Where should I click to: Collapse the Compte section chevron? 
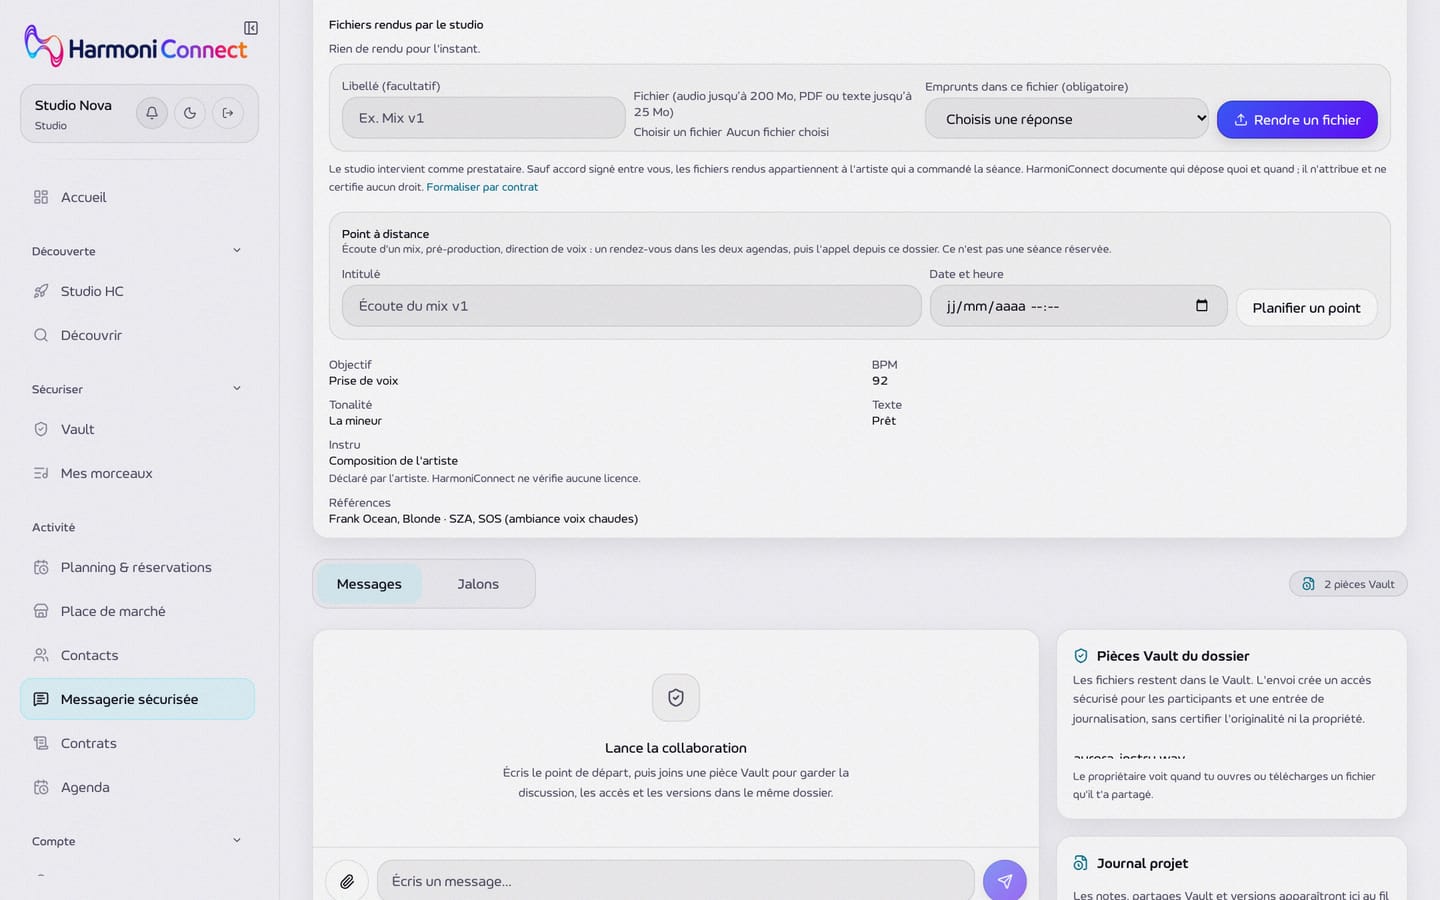[x=237, y=841]
